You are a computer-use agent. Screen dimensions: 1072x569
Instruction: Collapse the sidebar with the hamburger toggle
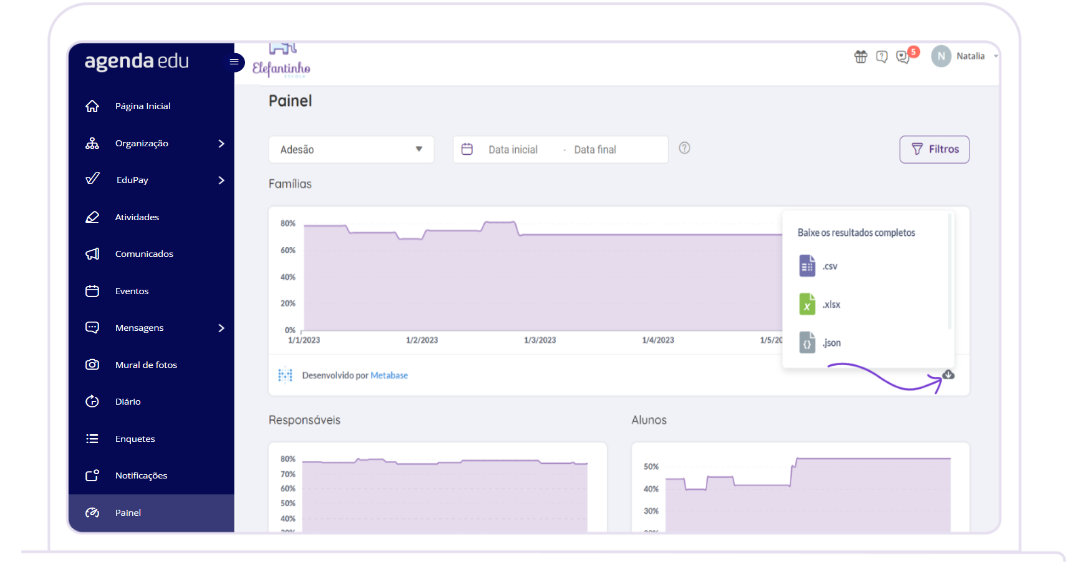[x=234, y=62]
